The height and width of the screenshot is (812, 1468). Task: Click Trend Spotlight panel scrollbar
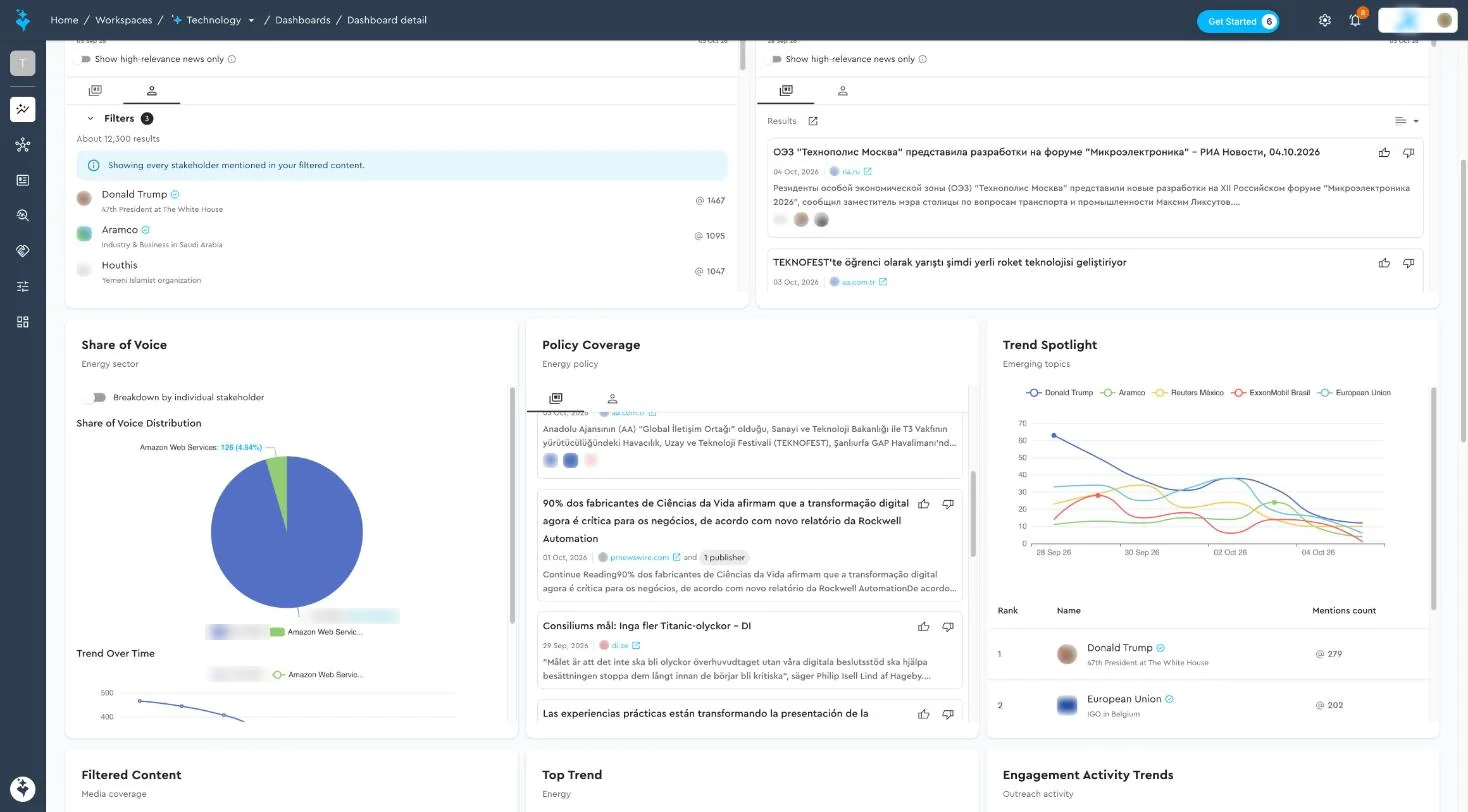[x=1433, y=498]
